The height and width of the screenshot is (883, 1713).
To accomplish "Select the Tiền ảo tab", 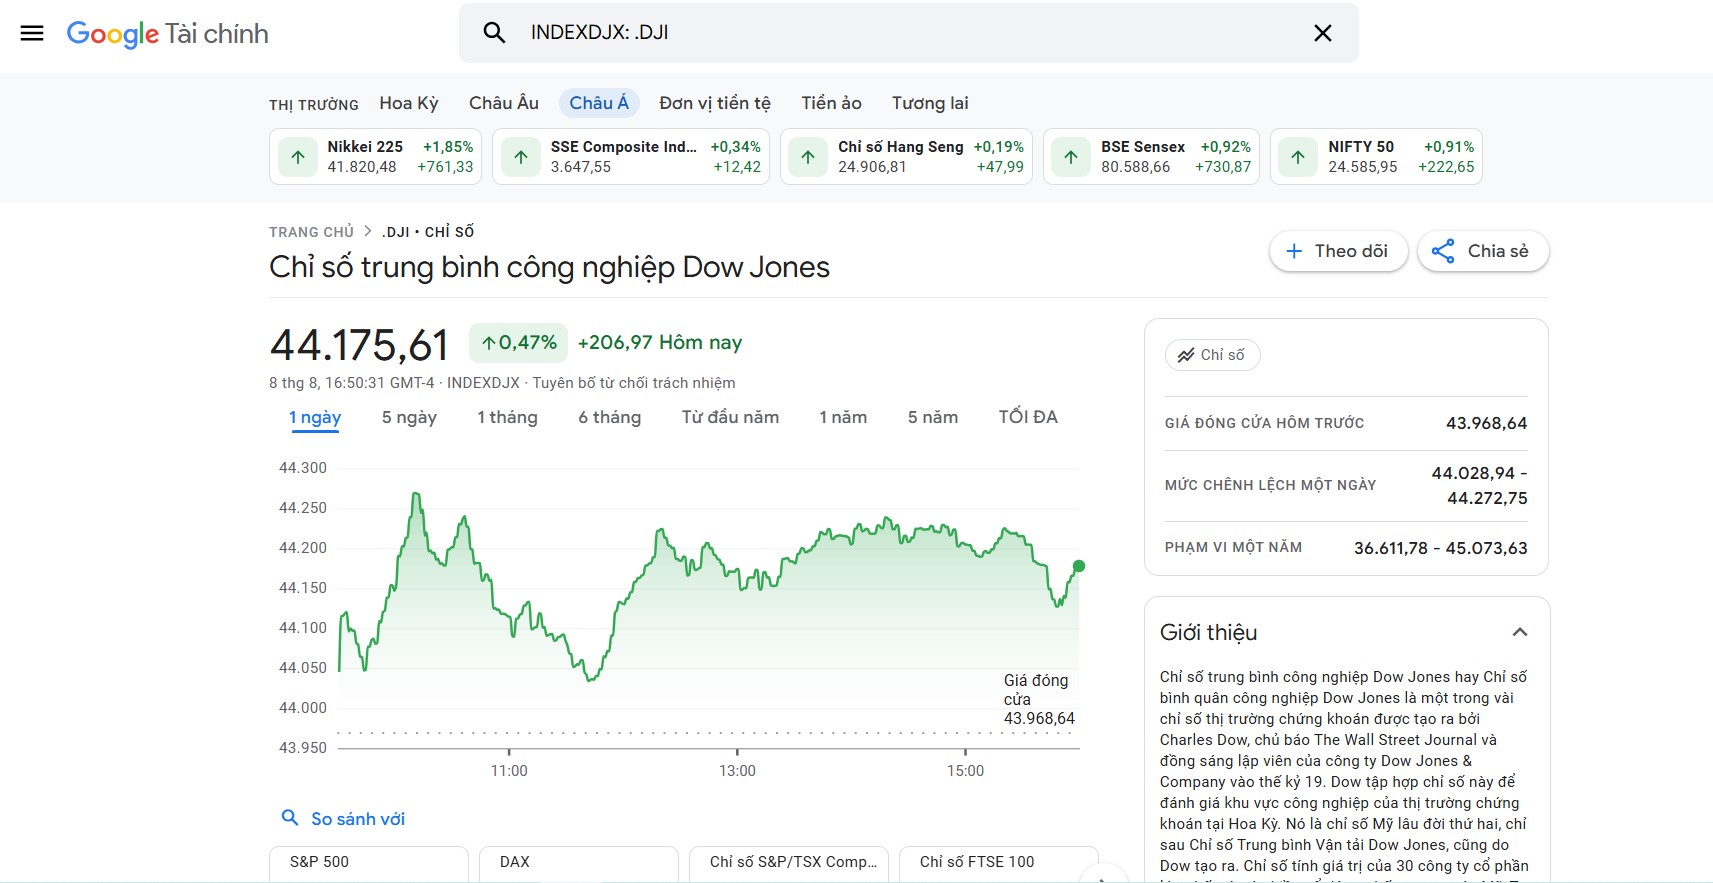I will tap(831, 103).
